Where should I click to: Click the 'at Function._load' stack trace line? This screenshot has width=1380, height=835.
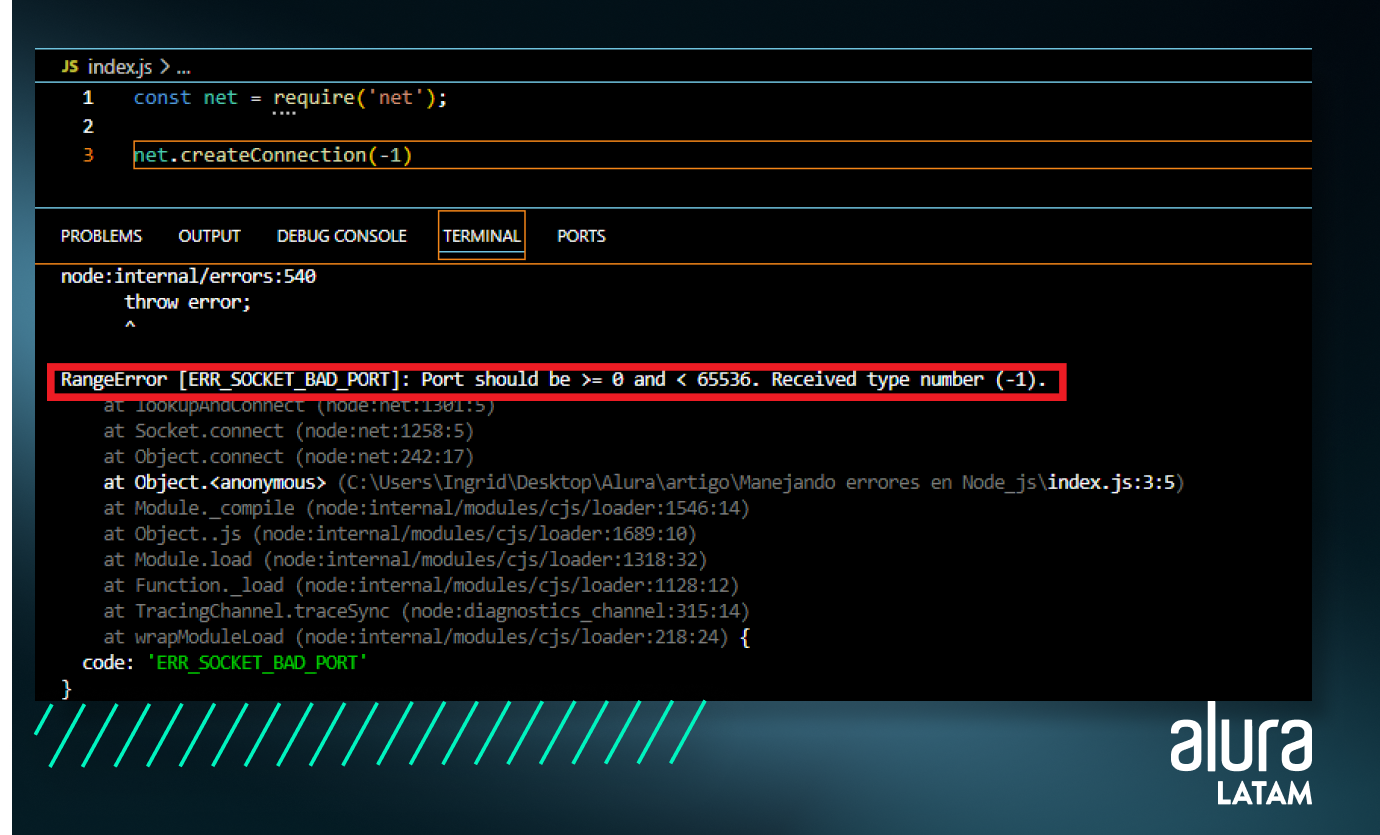click(x=421, y=585)
